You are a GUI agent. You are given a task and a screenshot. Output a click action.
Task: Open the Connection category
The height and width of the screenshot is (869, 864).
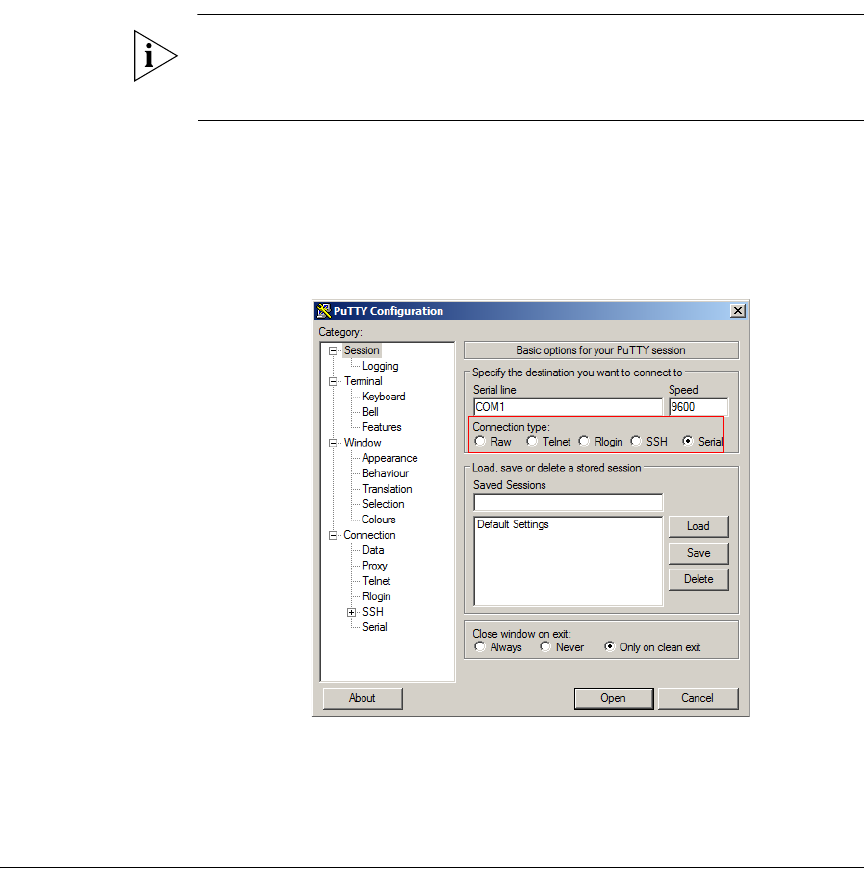click(x=369, y=535)
